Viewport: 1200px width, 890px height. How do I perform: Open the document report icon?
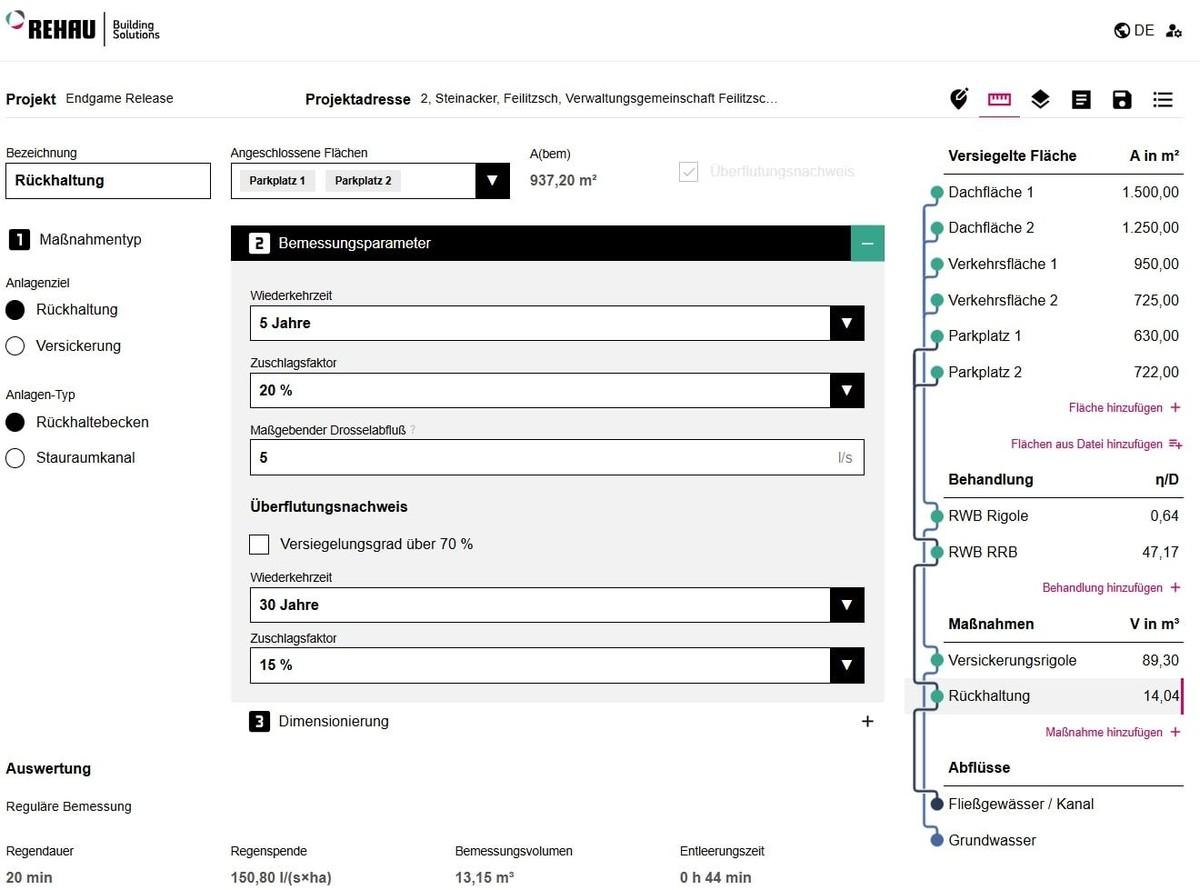[x=1081, y=99]
